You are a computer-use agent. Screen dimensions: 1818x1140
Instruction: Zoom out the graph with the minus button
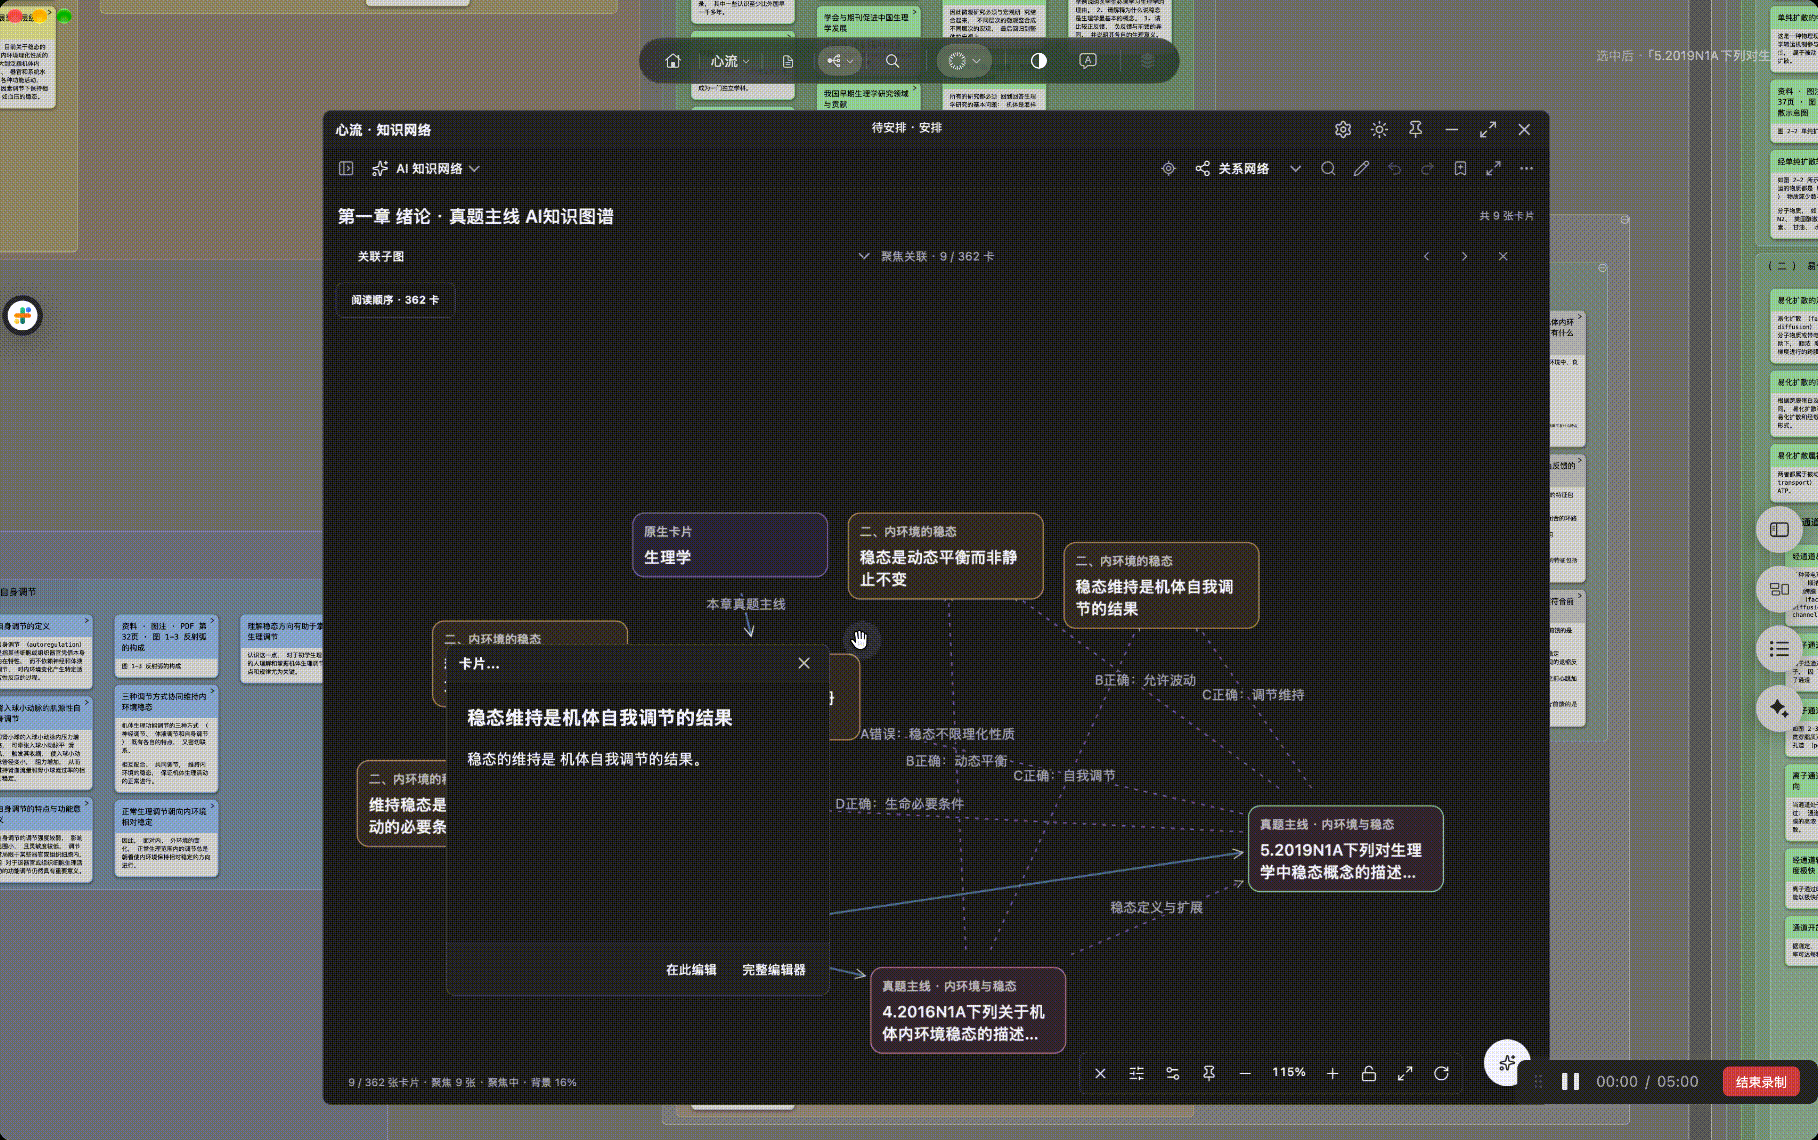click(1245, 1073)
